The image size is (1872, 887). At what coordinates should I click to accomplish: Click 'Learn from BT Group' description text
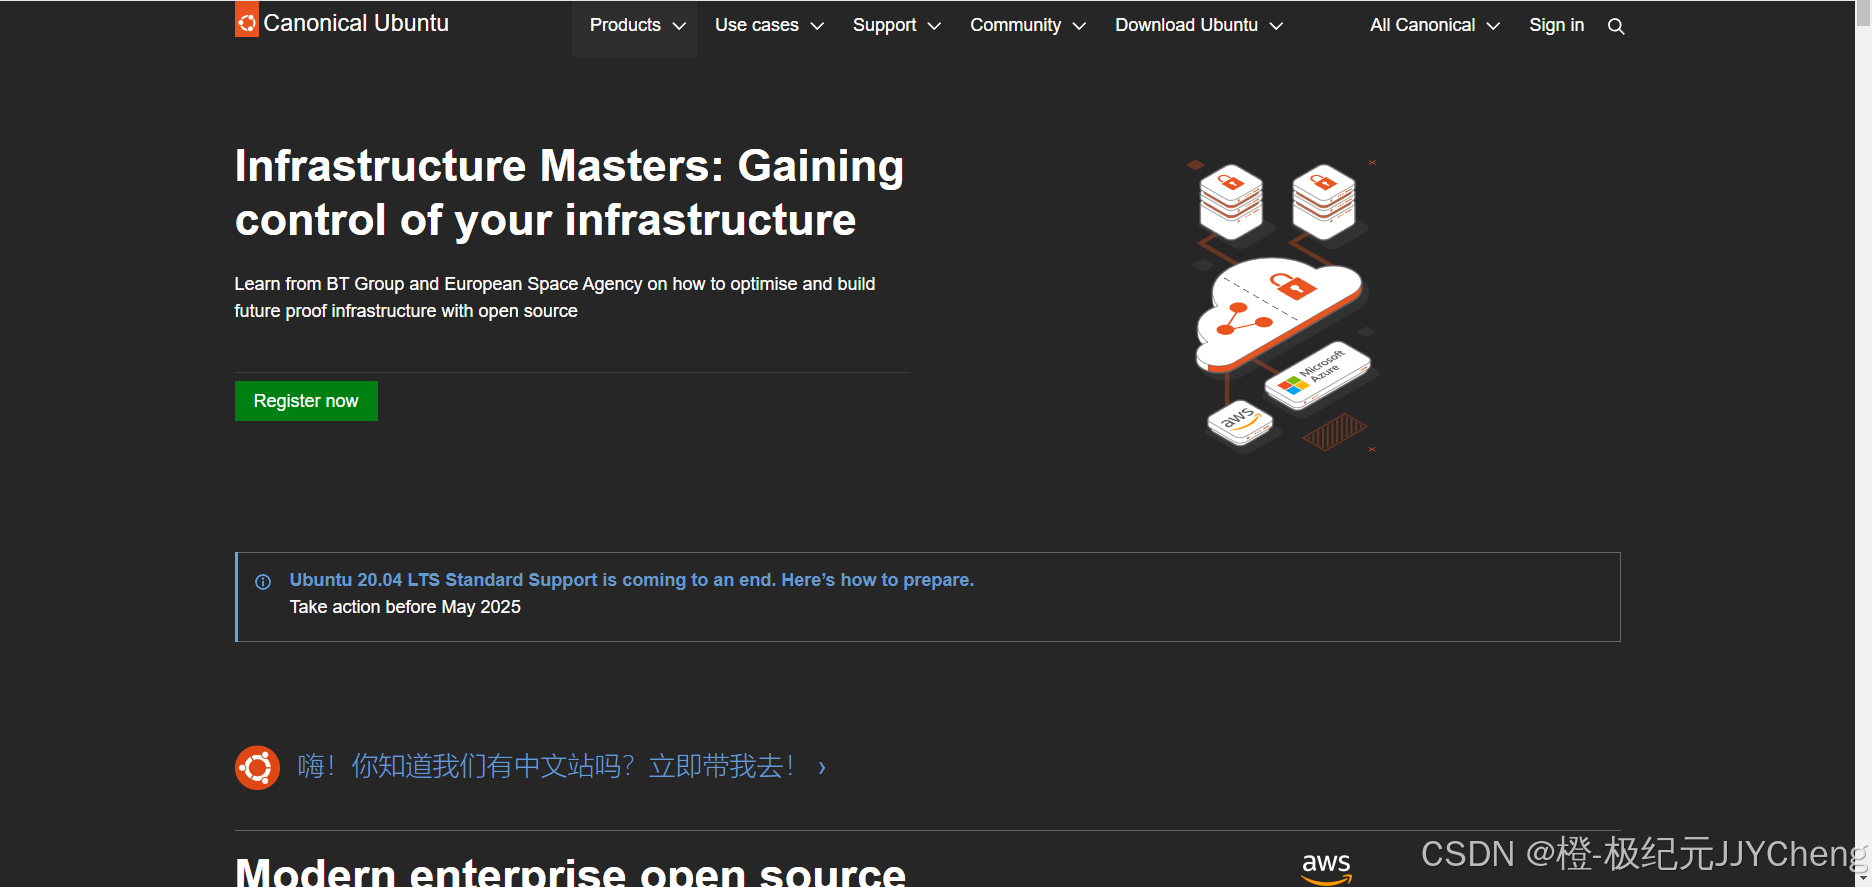[x=555, y=297]
